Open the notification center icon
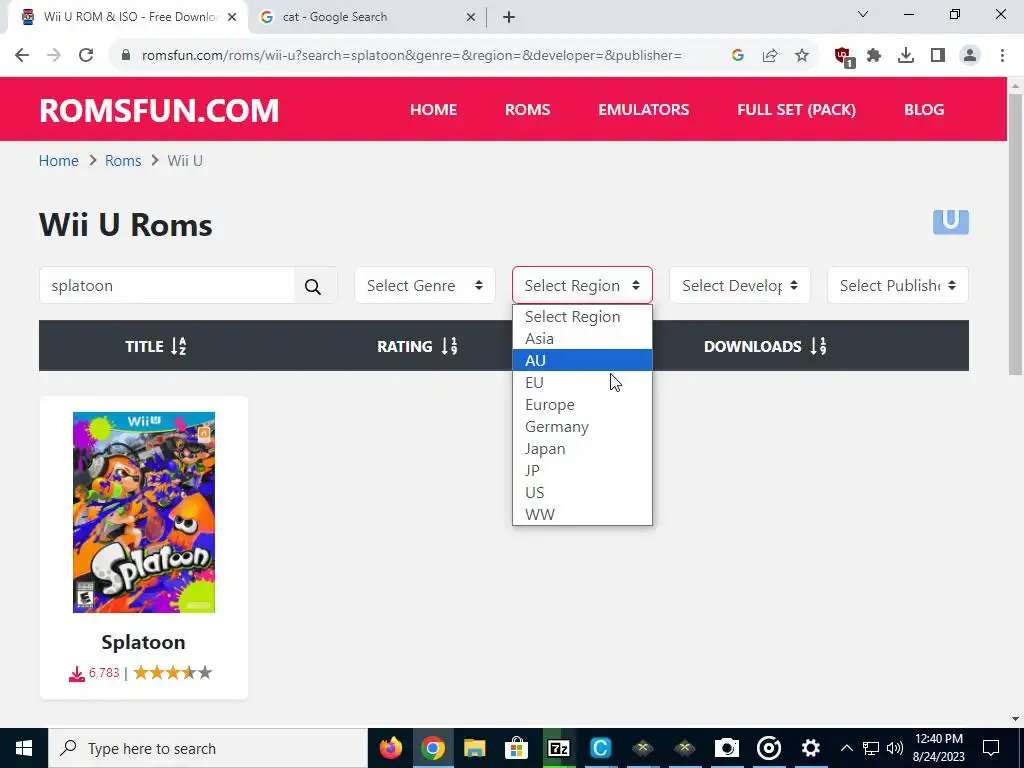 [x=991, y=748]
